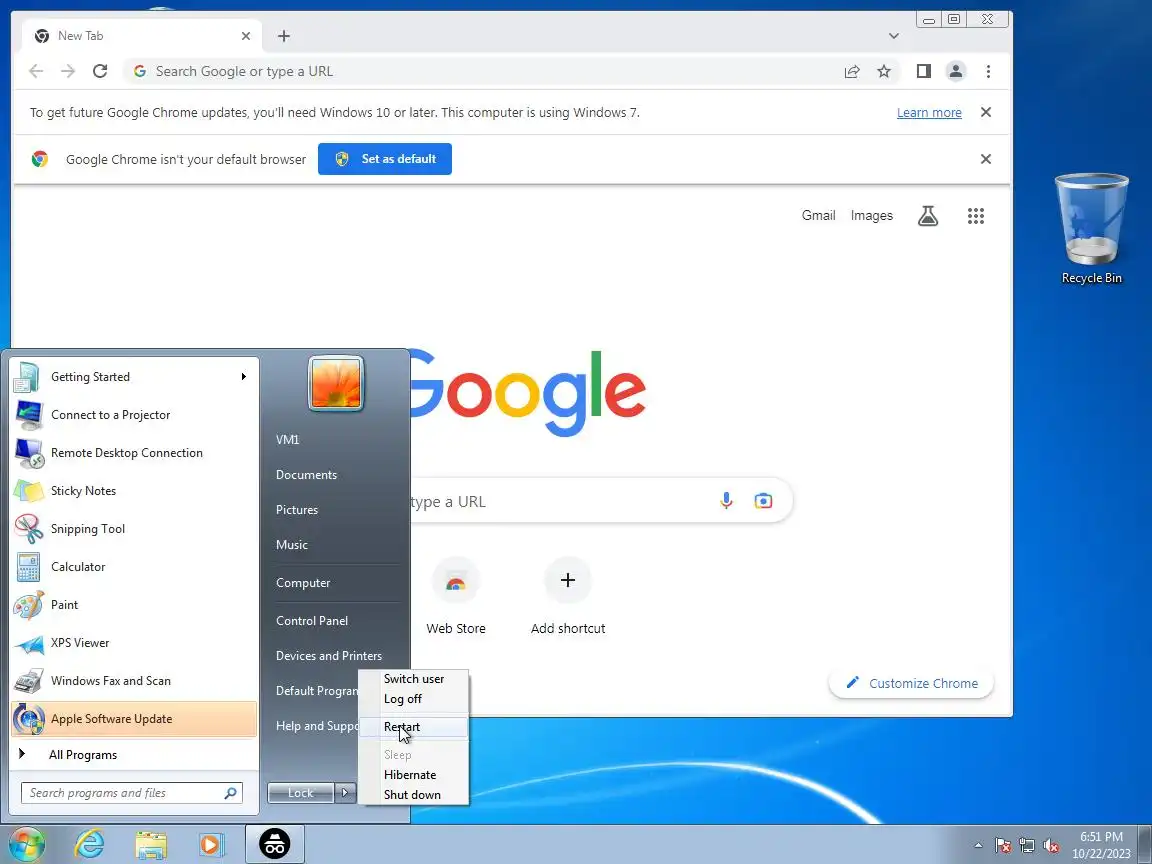Open Gmail link
The image size is (1152, 864).
coord(818,215)
